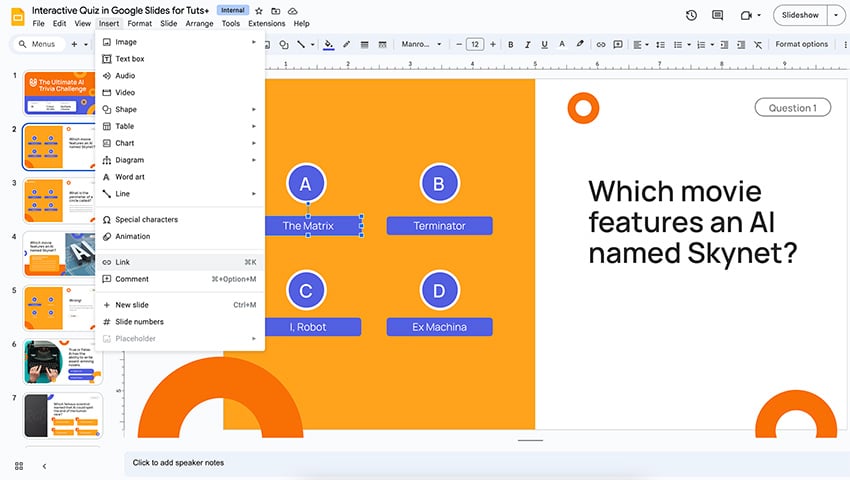Open the comments panel icon

[x=719, y=15]
